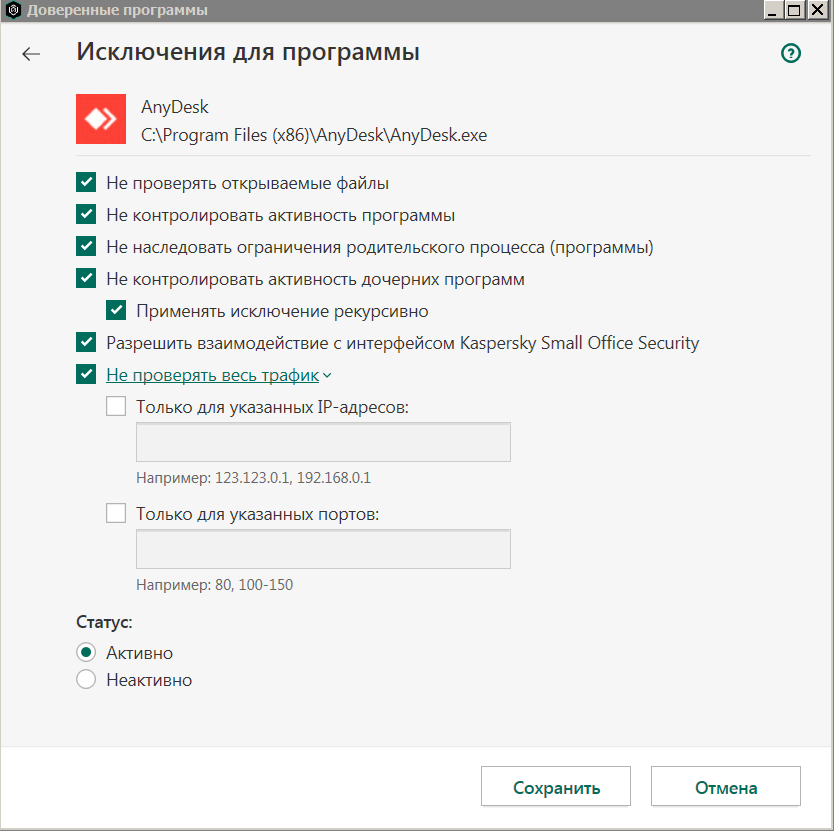Toggle "Не контролировать активность программы" checkbox

tap(86, 214)
